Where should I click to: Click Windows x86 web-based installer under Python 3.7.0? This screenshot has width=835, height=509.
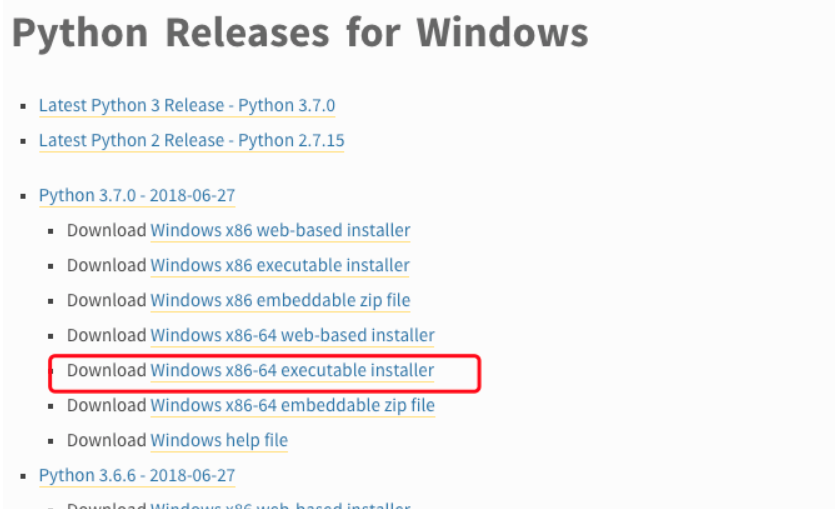tap(280, 230)
